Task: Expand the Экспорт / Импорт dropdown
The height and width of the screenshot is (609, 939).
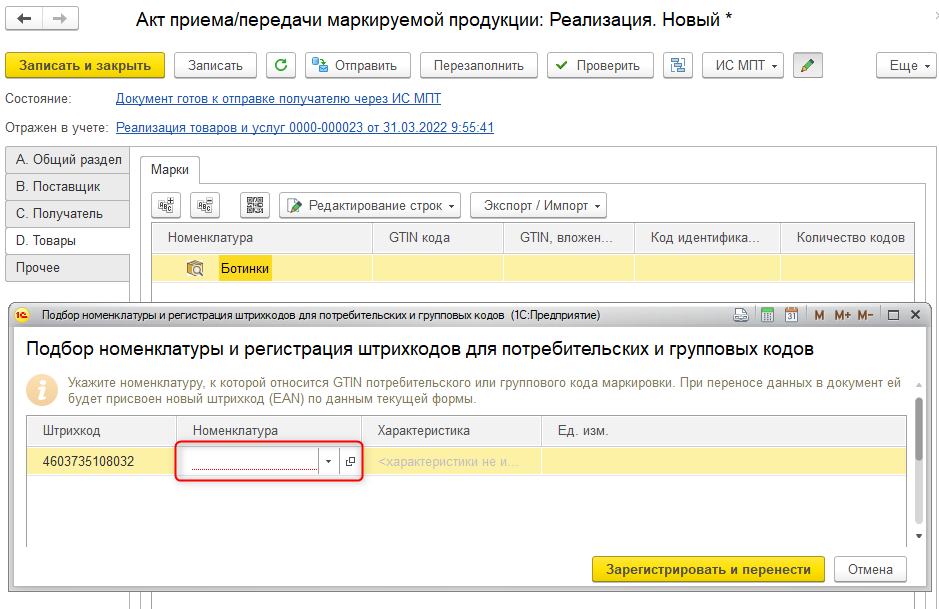Action: (x=538, y=205)
